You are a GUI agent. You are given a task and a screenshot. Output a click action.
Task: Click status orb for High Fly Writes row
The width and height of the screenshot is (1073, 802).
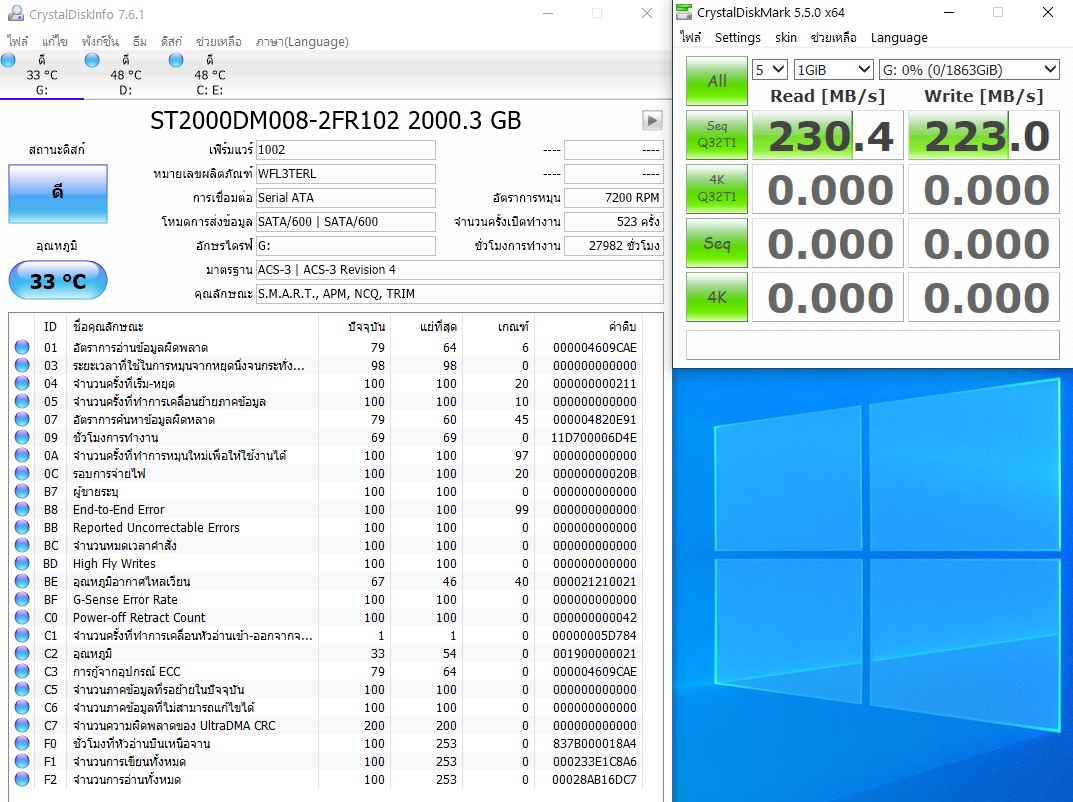coord(22,564)
